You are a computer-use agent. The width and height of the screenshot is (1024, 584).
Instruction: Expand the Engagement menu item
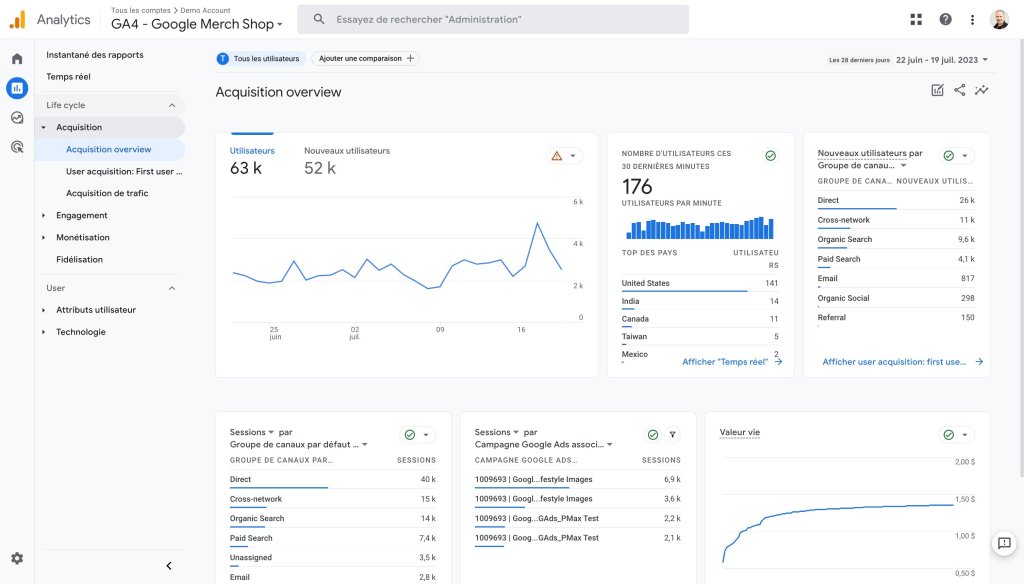44,216
